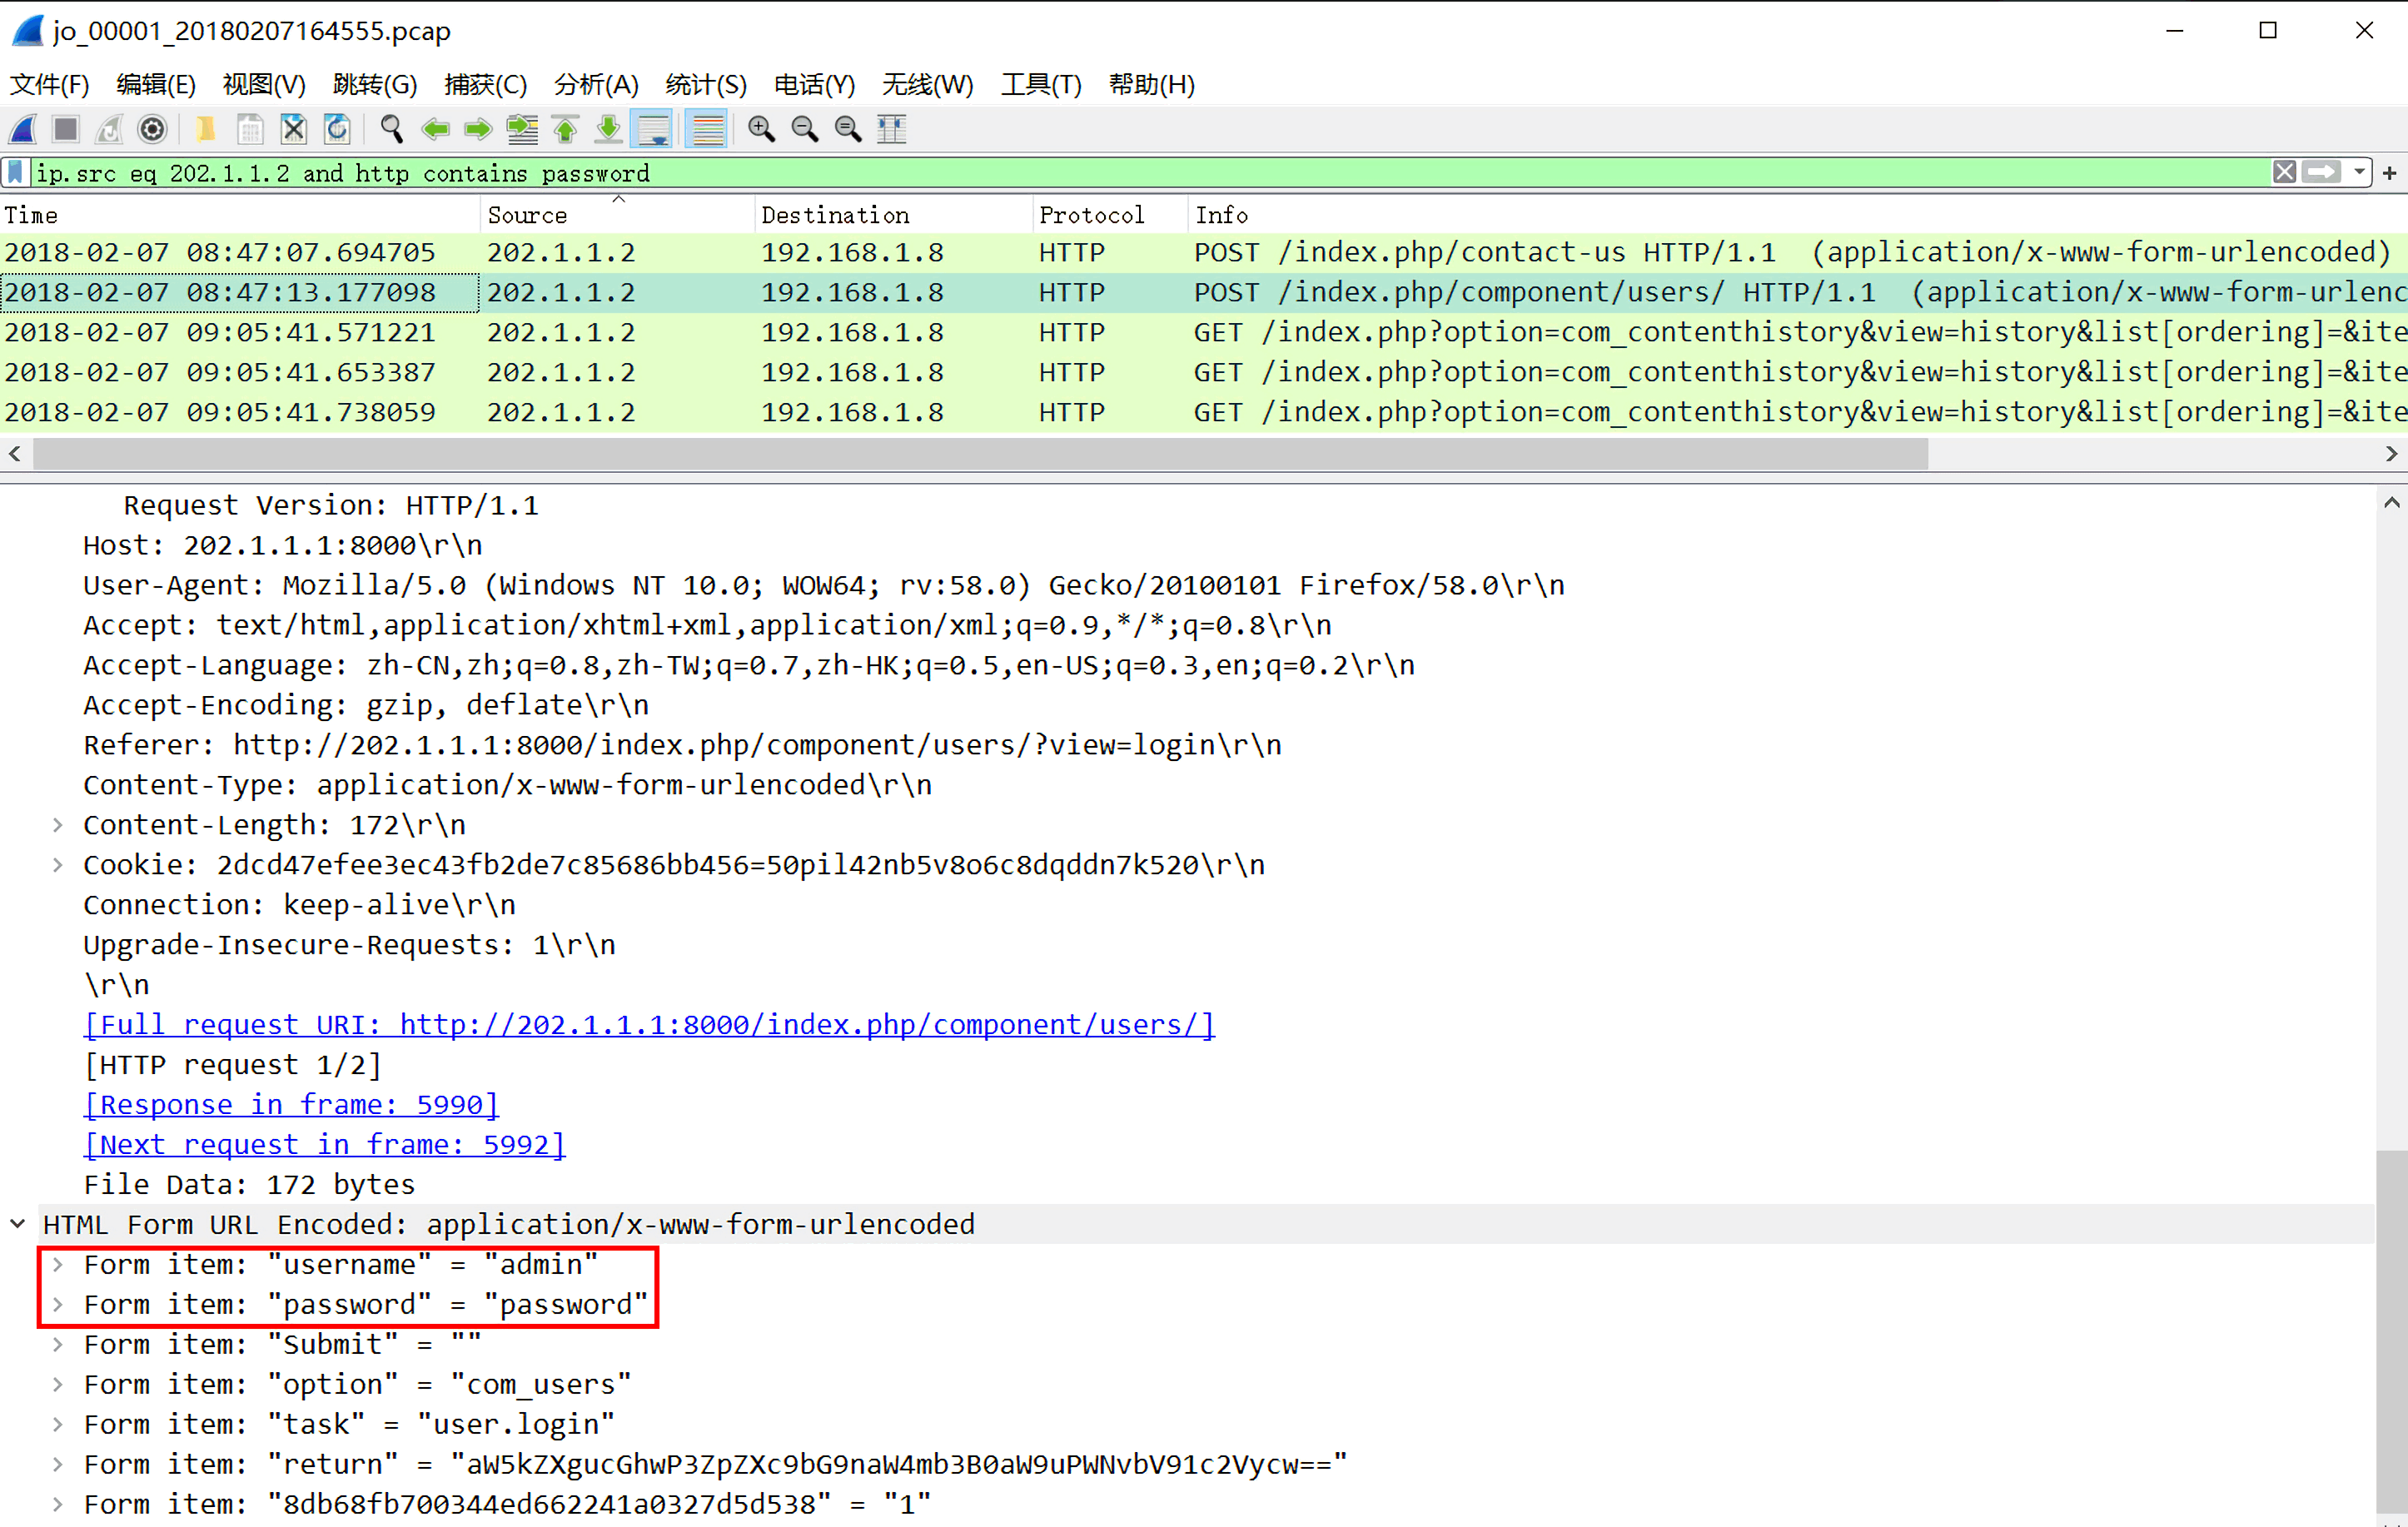Save the capture file
The height and width of the screenshot is (1527, 2408).
pyautogui.click(x=250, y=129)
